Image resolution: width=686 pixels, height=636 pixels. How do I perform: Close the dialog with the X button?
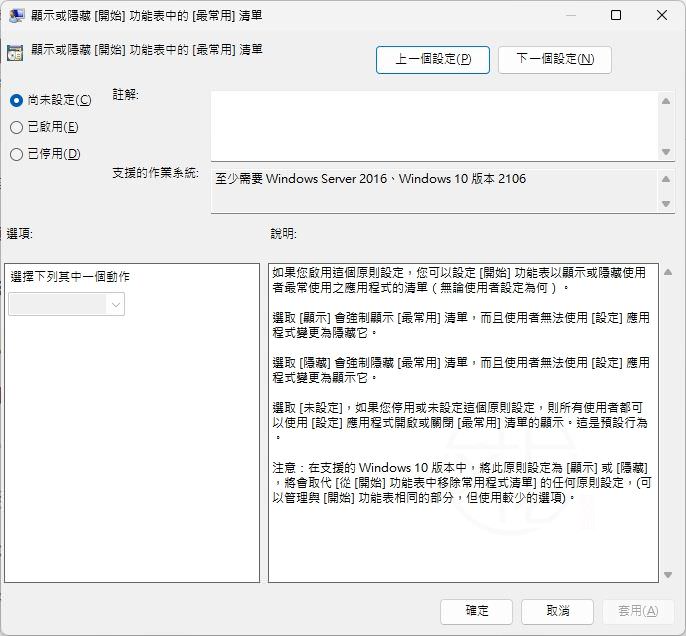(662, 16)
